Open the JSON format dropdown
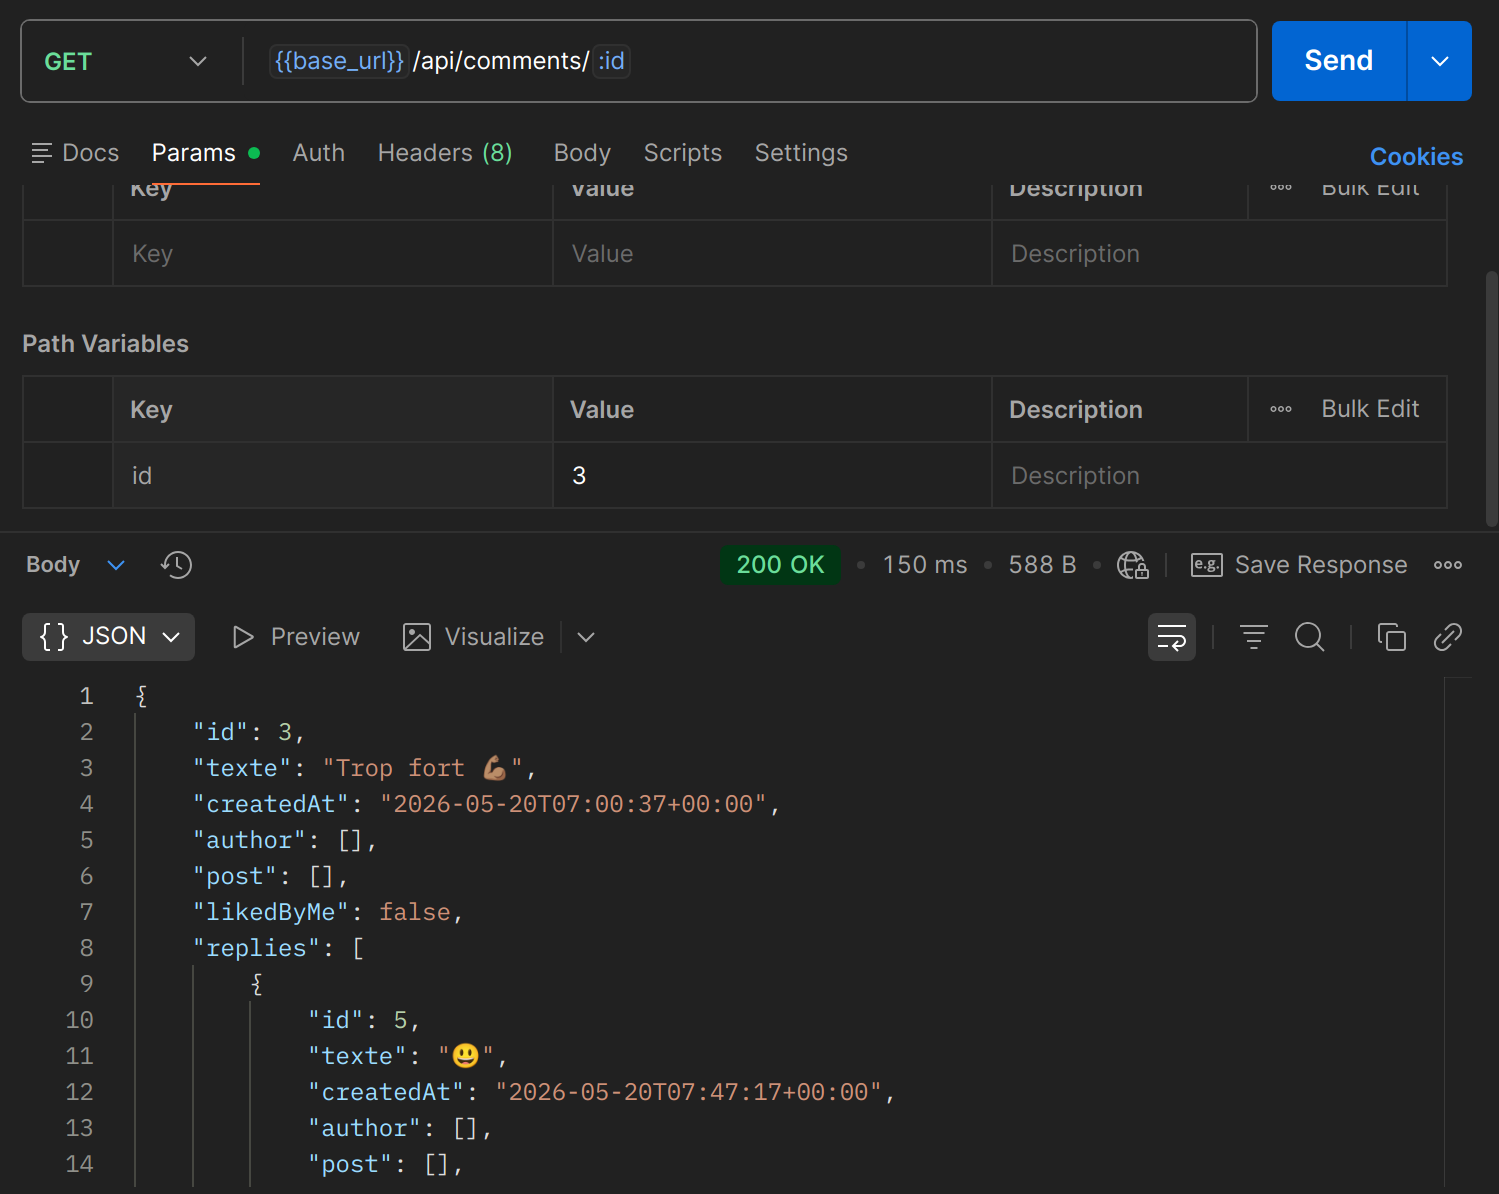Screen dimensions: 1499x1194 pos(108,637)
